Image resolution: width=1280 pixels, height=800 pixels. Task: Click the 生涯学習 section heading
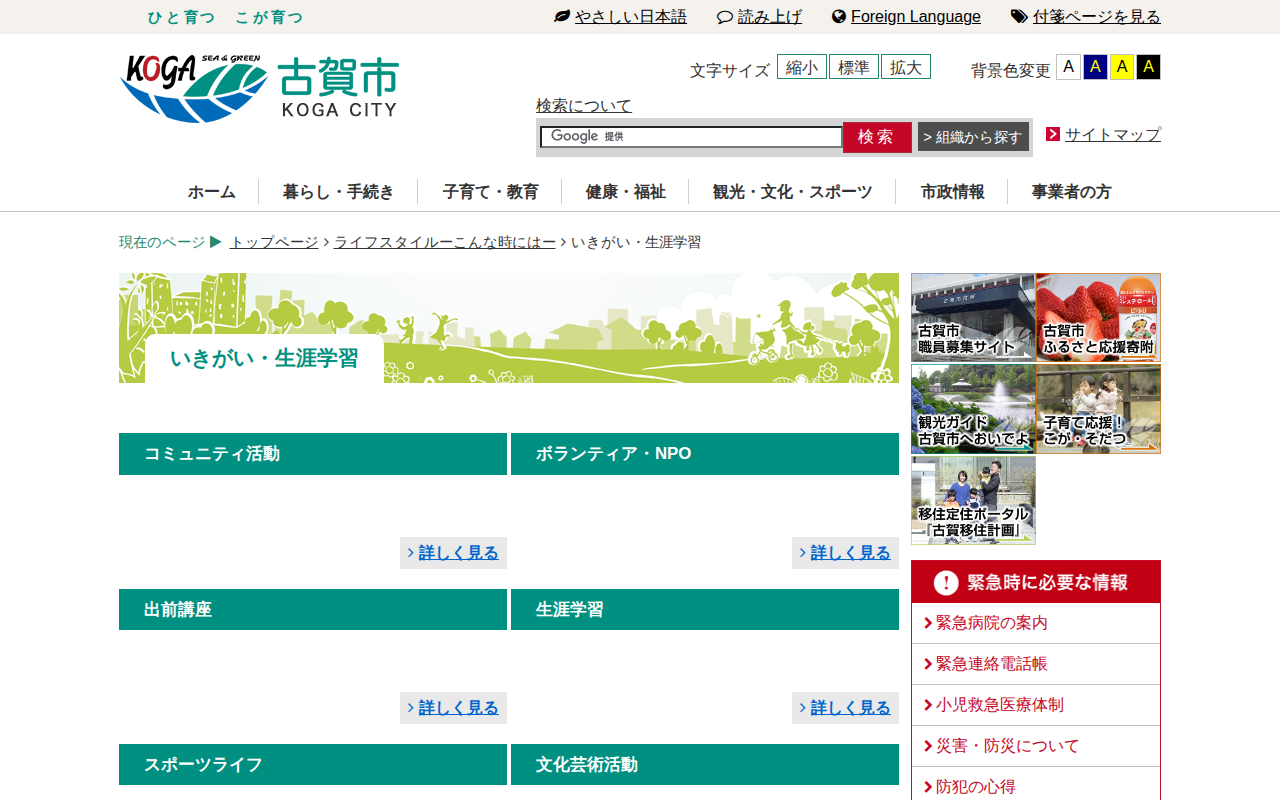point(705,610)
